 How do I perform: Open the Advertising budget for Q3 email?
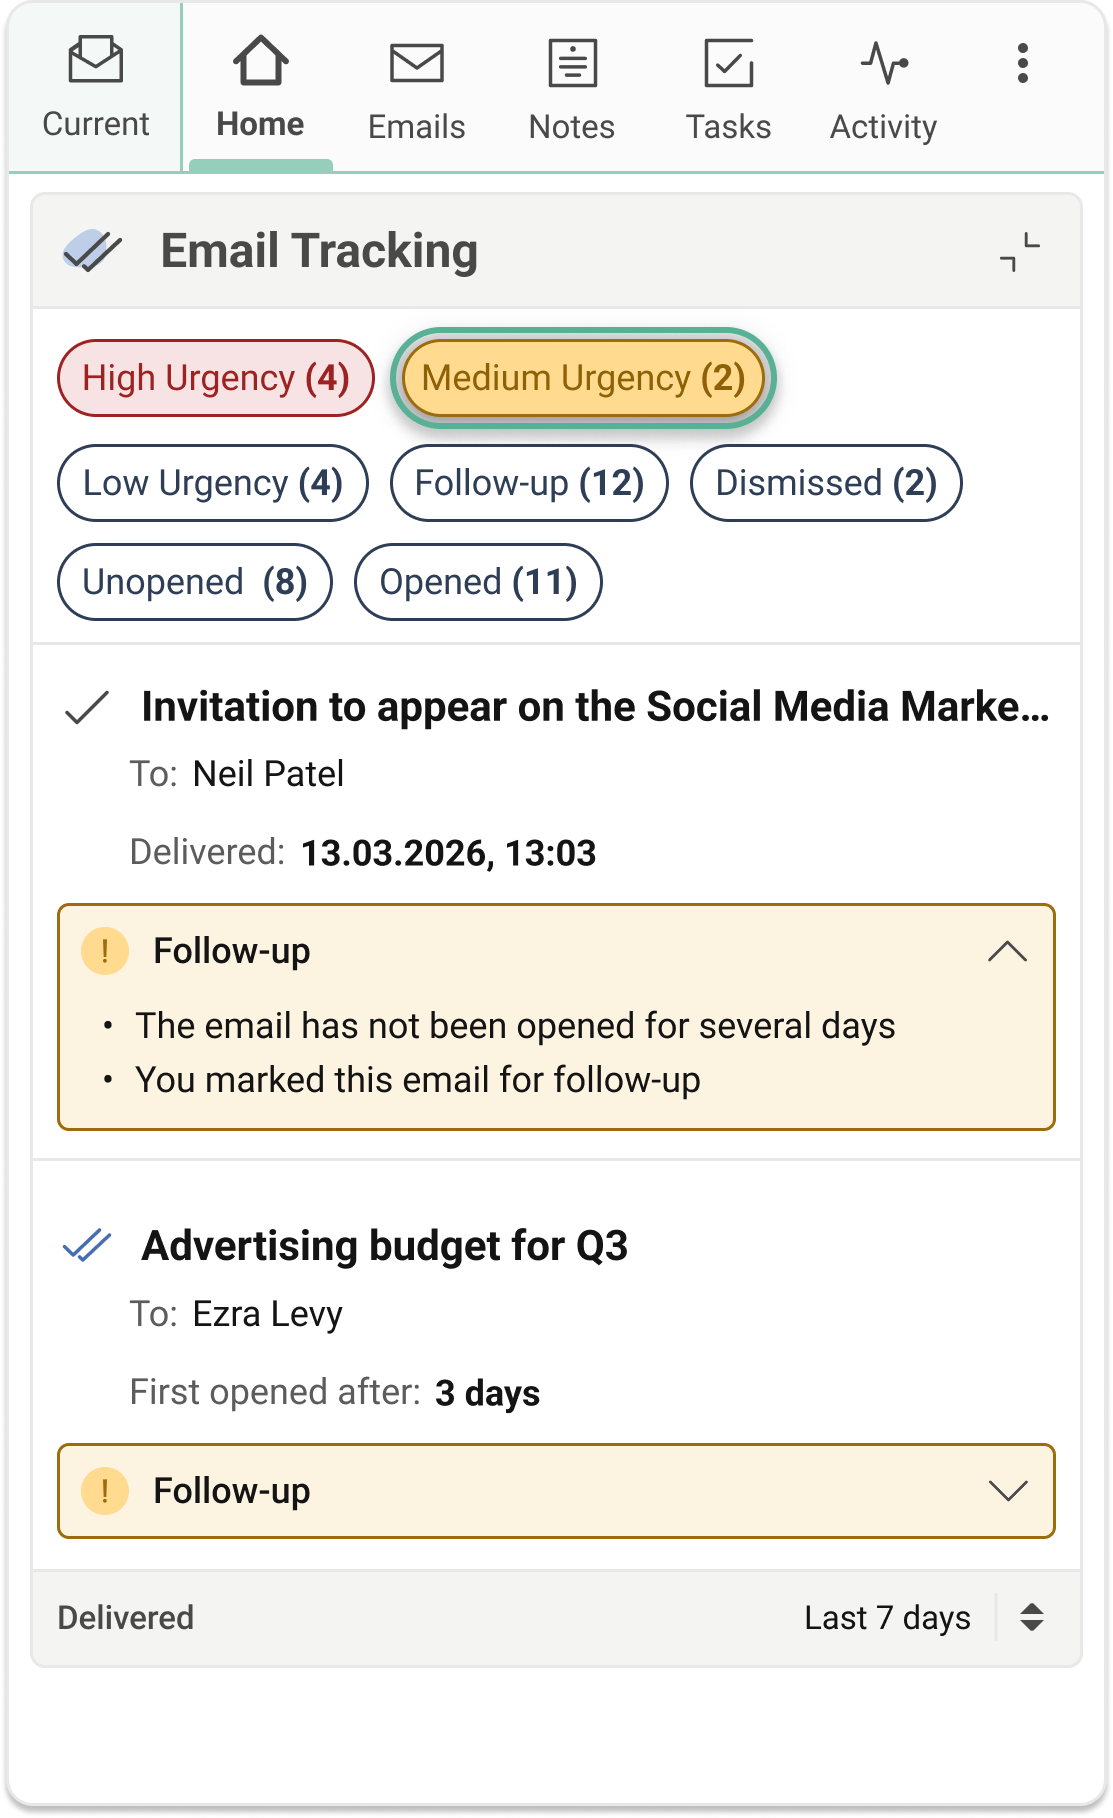point(385,1246)
